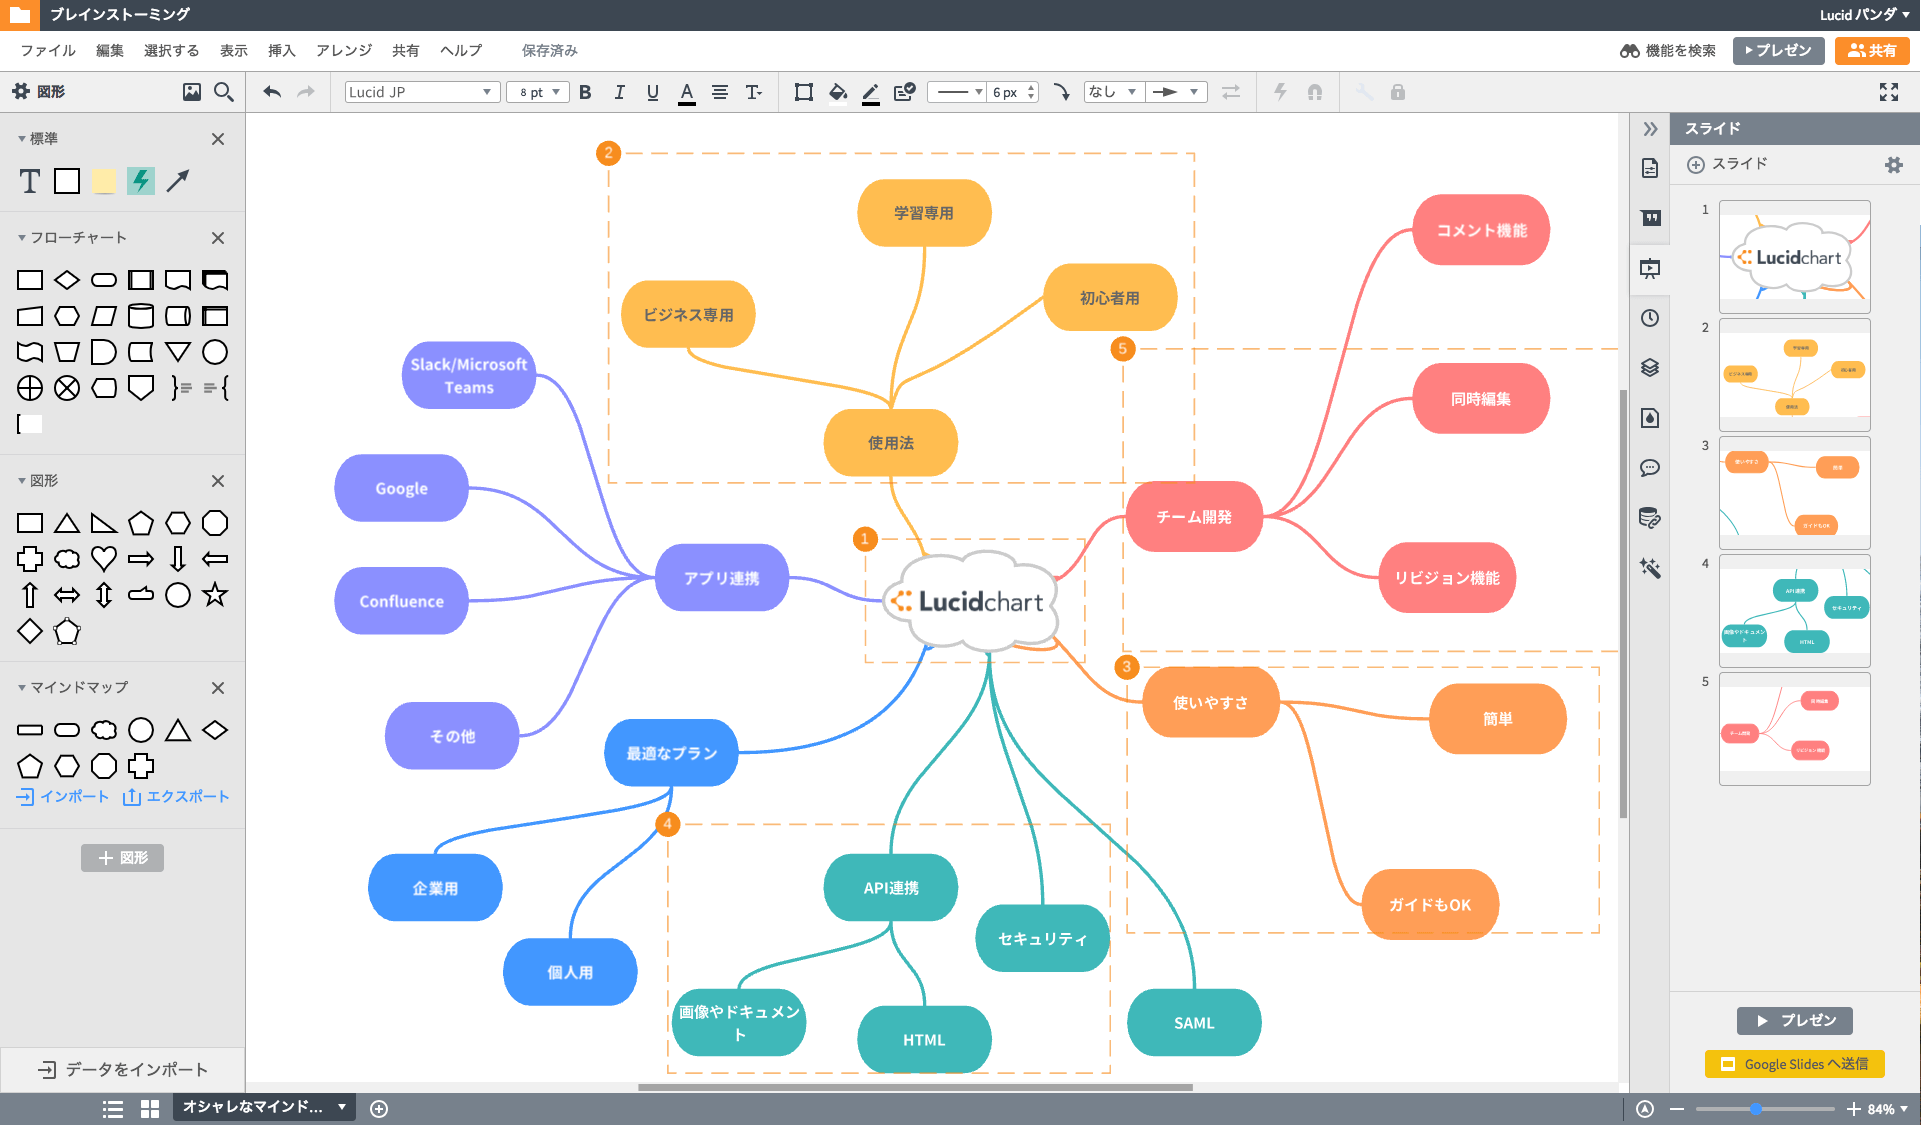Click the fill color paint bucket icon

pyautogui.click(x=838, y=92)
